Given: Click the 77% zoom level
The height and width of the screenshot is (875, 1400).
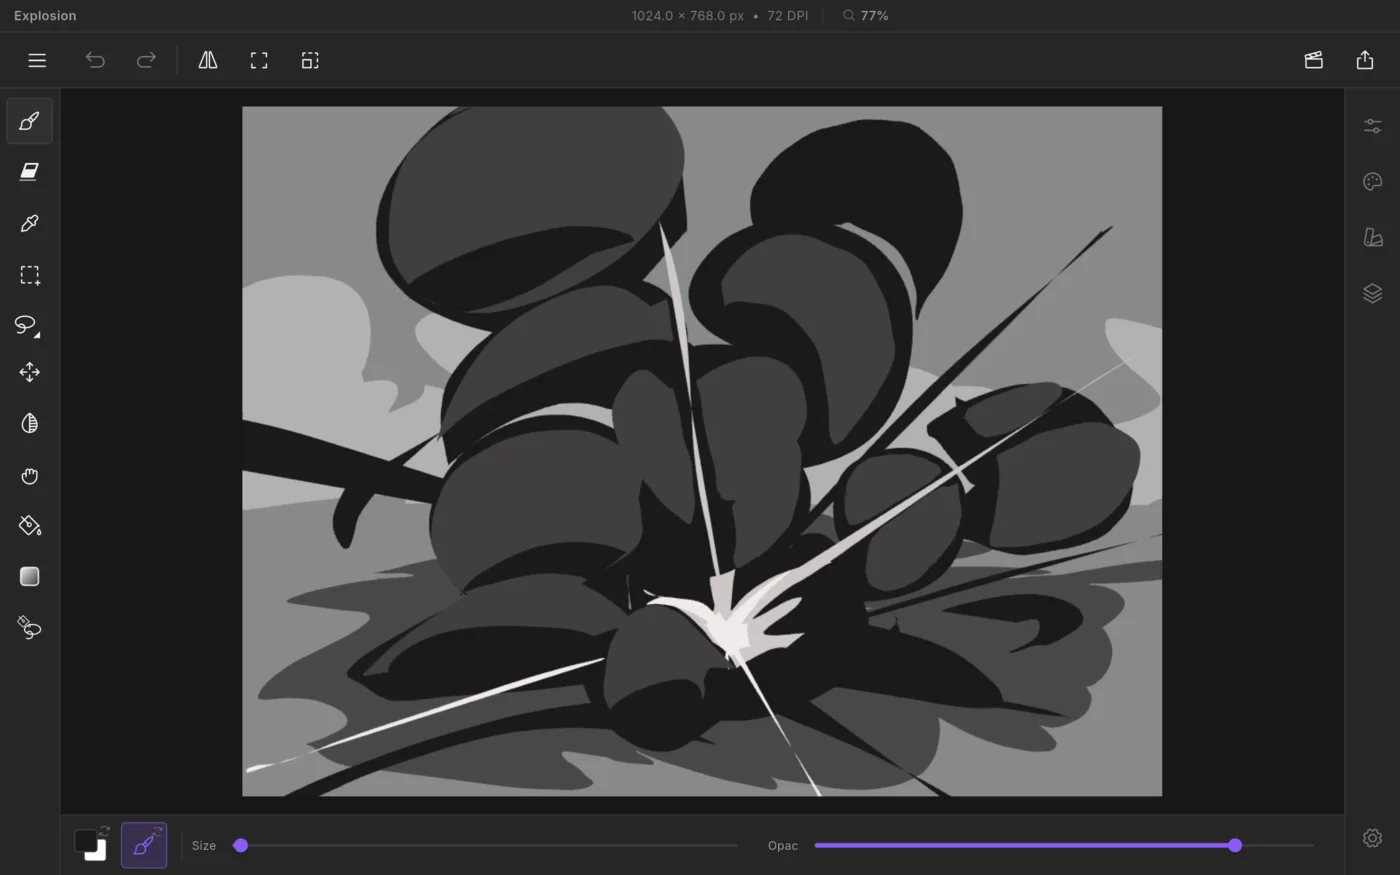Looking at the screenshot, I should coord(874,16).
